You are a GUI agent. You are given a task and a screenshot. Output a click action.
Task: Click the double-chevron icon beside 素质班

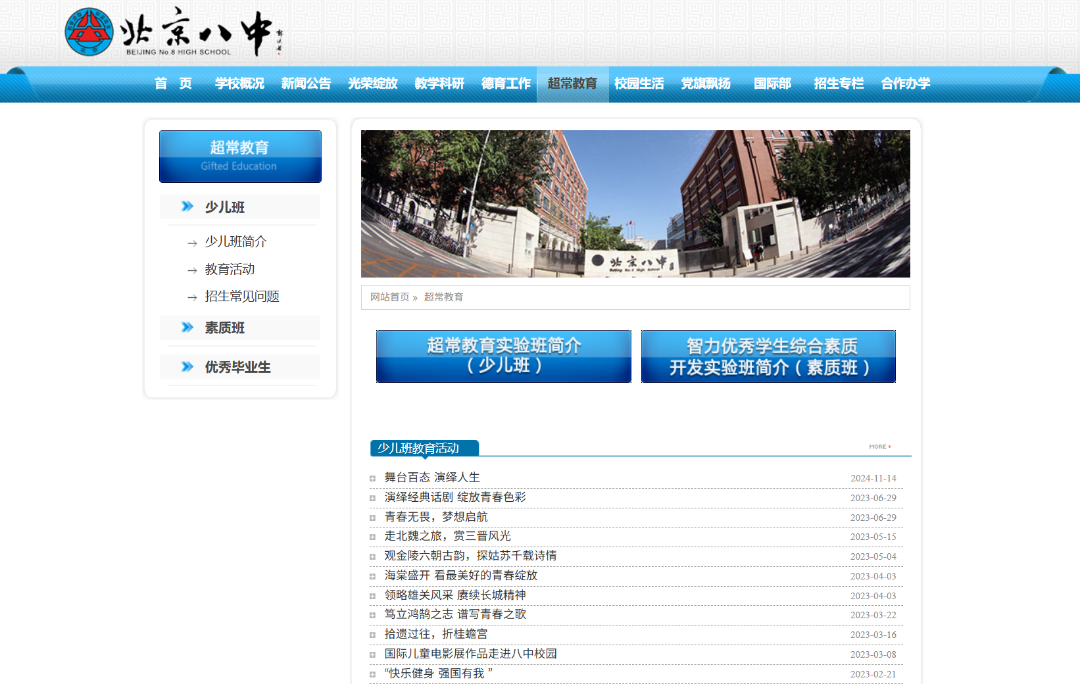pyautogui.click(x=187, y=327)
